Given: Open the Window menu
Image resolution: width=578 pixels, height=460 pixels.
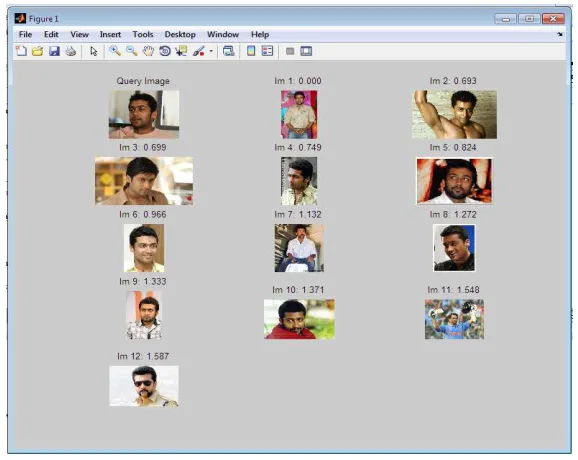Looking at the screenshot, I should click(x=223, y=34).
